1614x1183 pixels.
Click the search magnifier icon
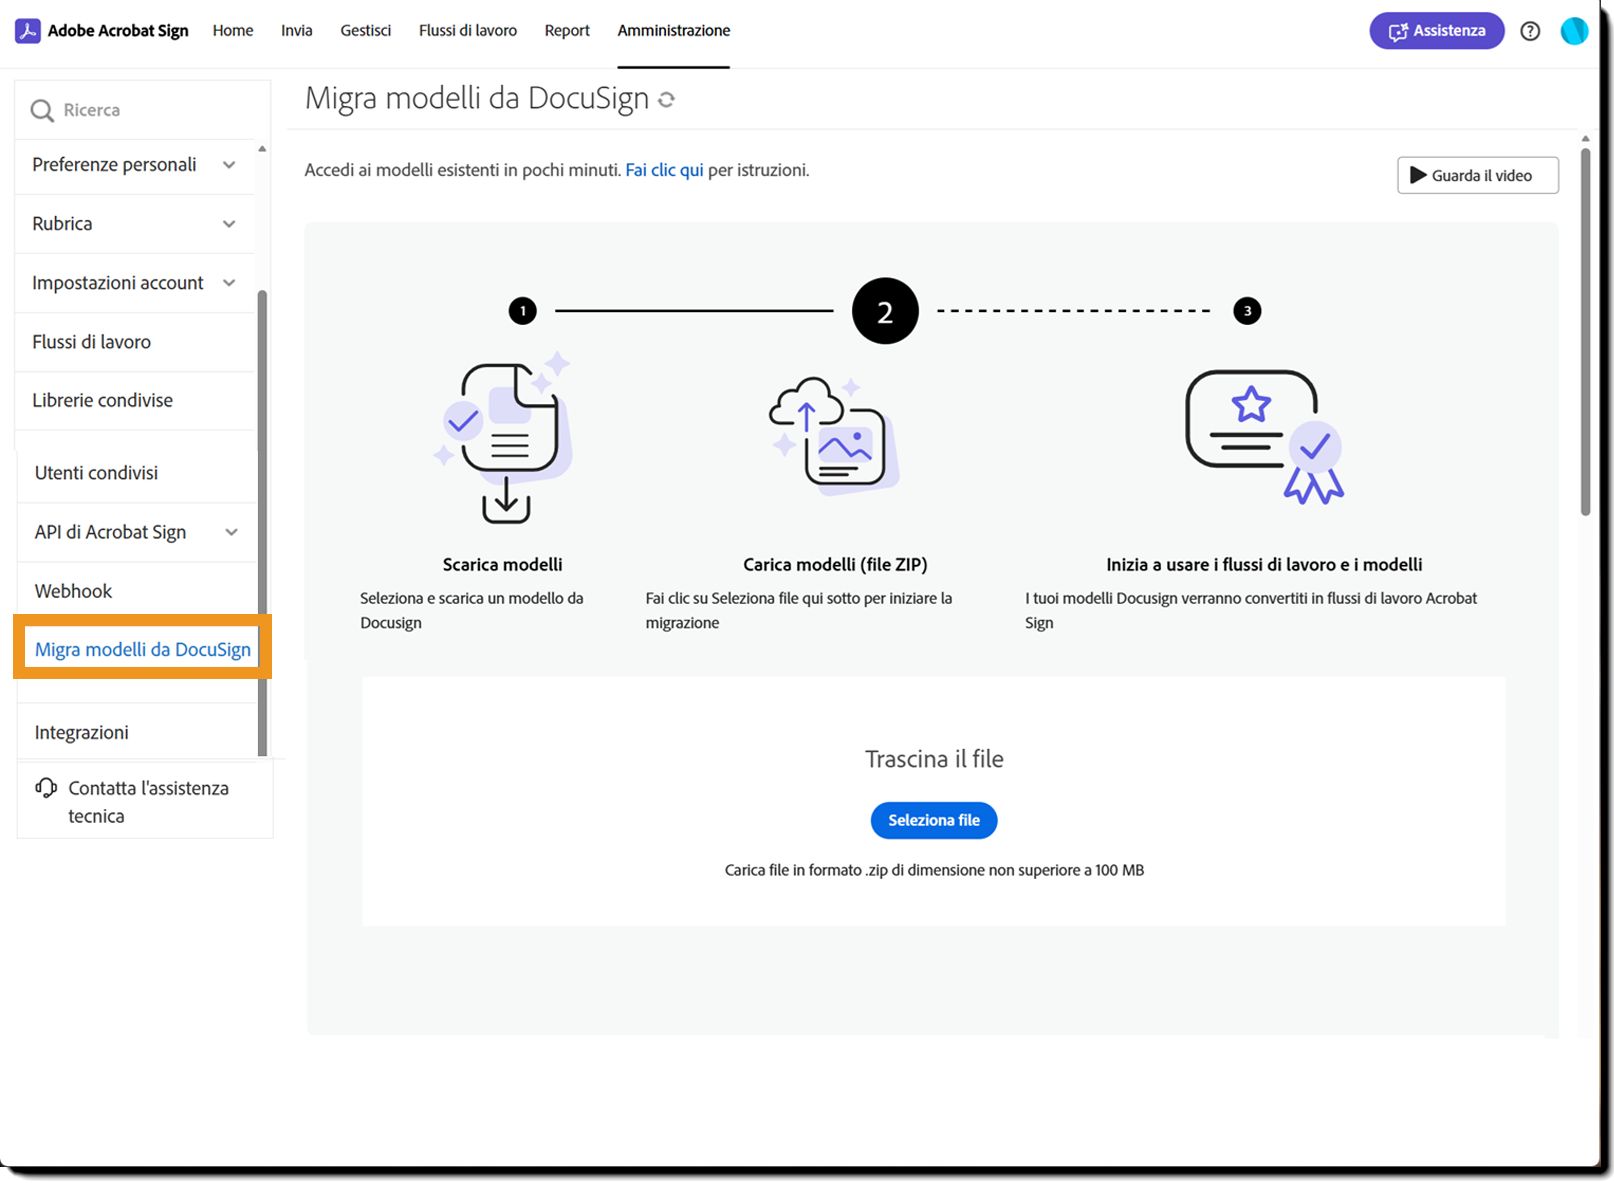(x=42, y=110)
